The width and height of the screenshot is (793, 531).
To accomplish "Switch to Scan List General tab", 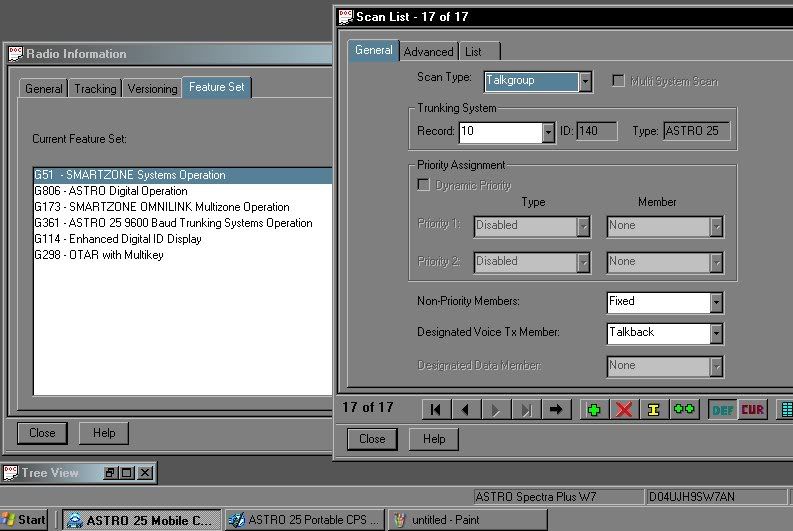I will 374,51.
